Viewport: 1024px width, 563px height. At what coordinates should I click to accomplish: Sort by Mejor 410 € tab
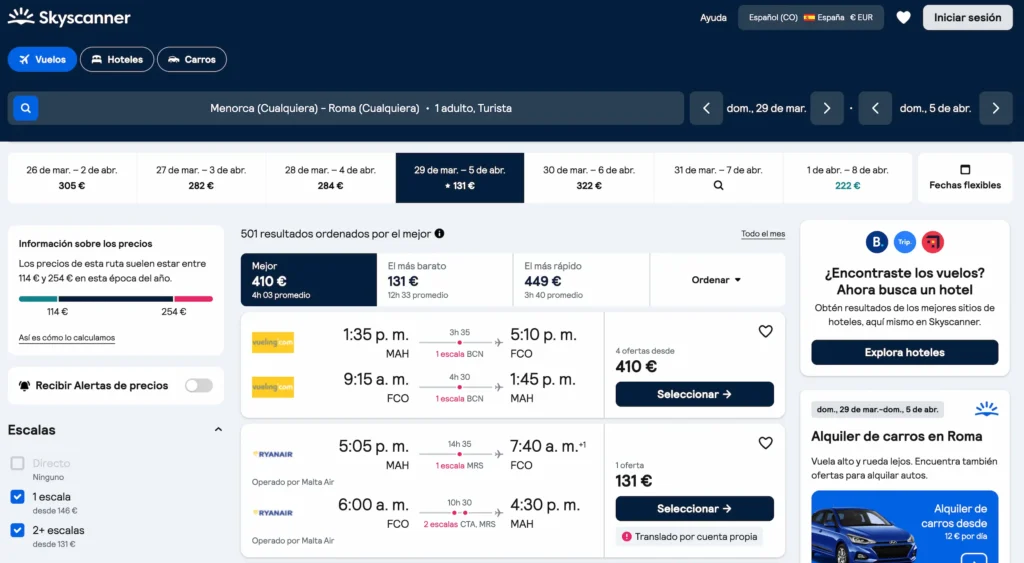(x=309, y=280)
